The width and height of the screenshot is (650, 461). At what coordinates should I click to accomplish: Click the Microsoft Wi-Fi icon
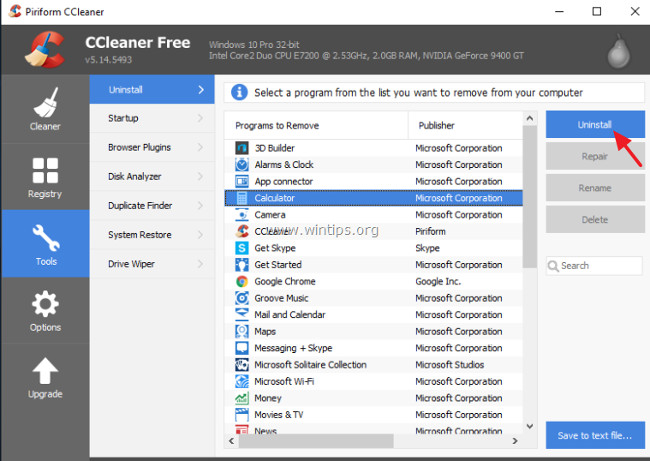click(242, 381)
